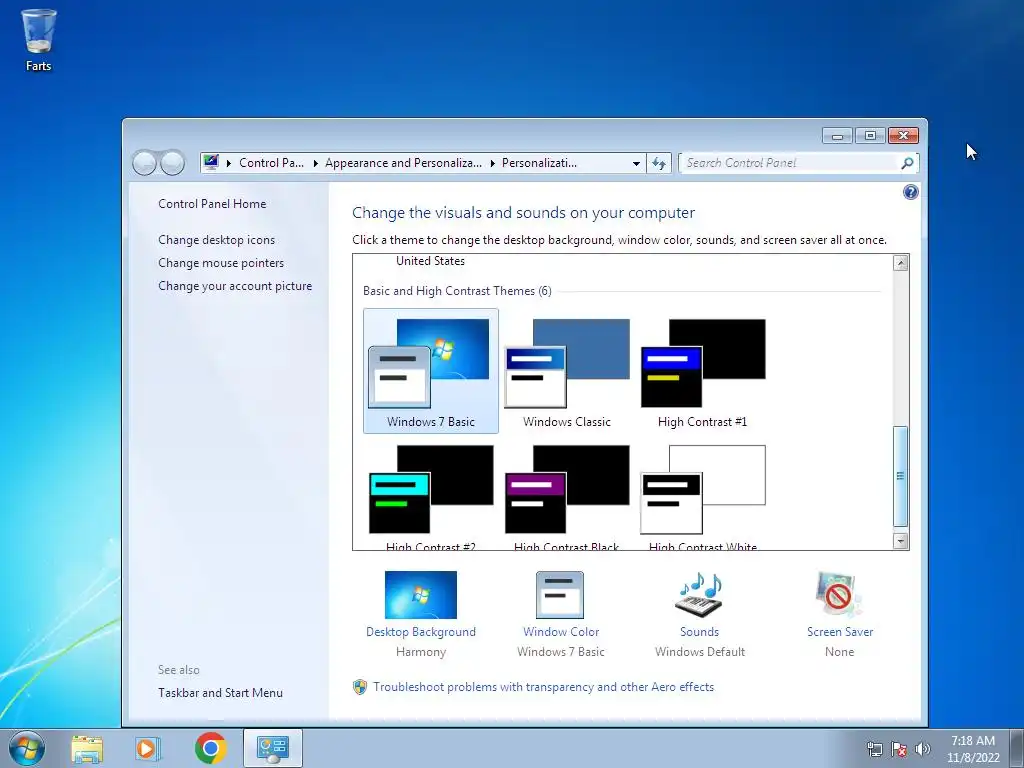Click the volume speaker tray icon

click(923, 749)
